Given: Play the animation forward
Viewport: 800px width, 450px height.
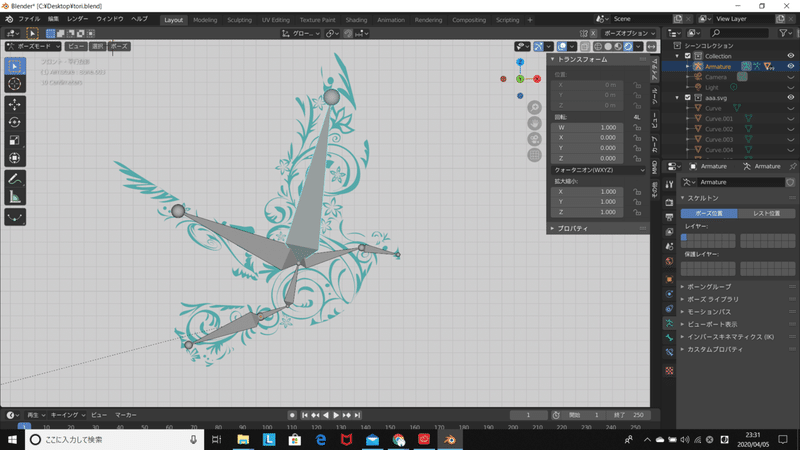Looking at the screenshot, I should (x=336, y=415).
